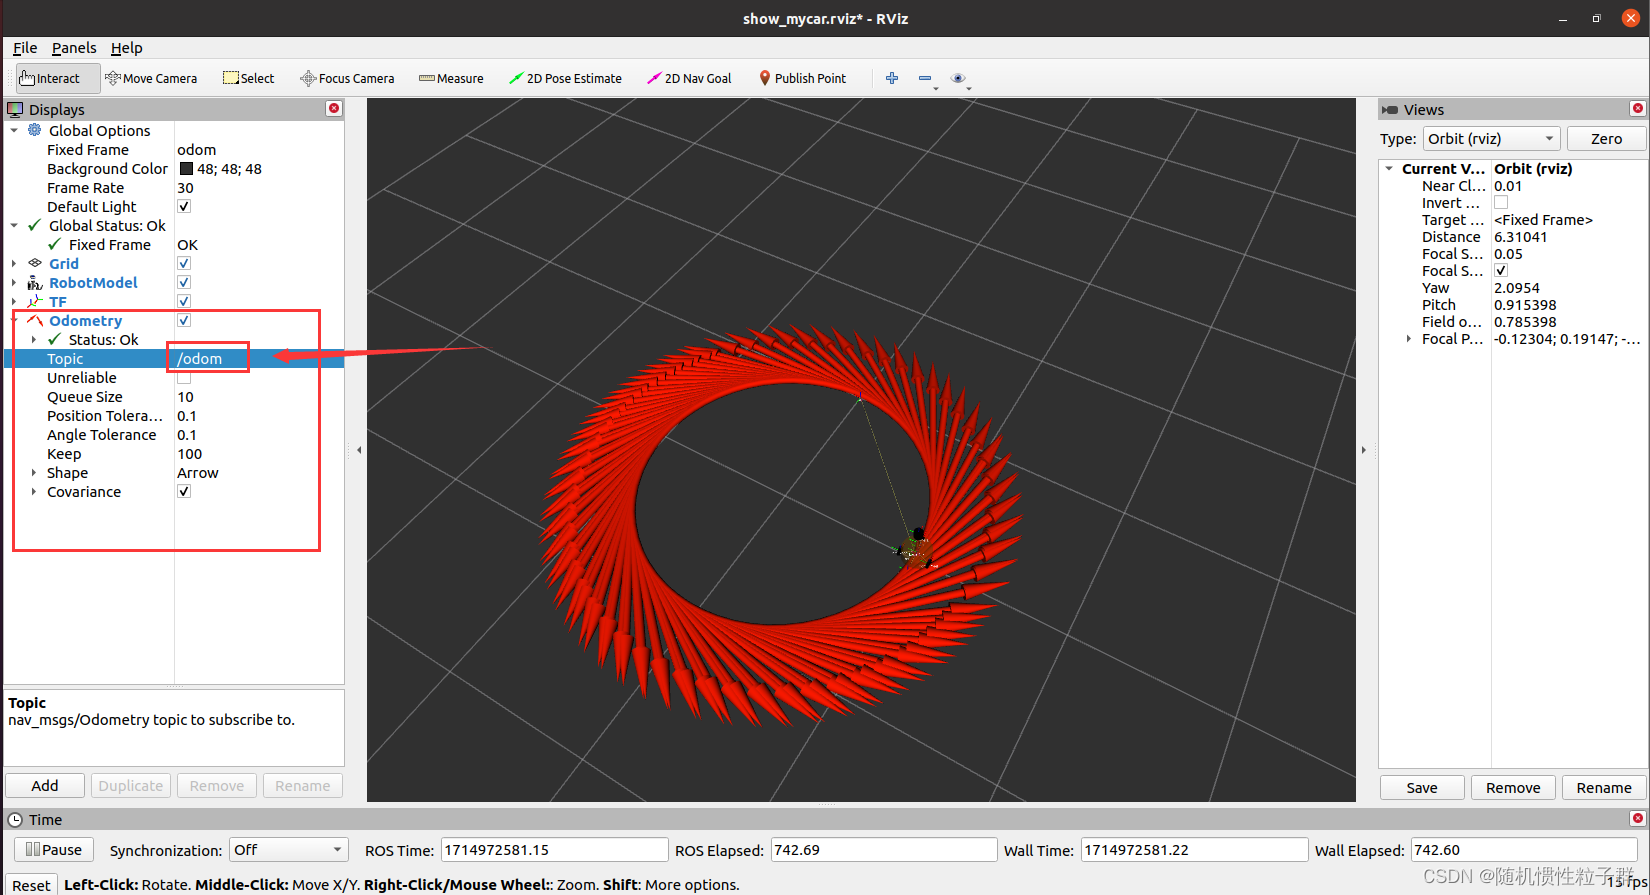Click the blue plus add-tool icon
The width and height of the screenshot is (1650, 895).
click(892, 78)
